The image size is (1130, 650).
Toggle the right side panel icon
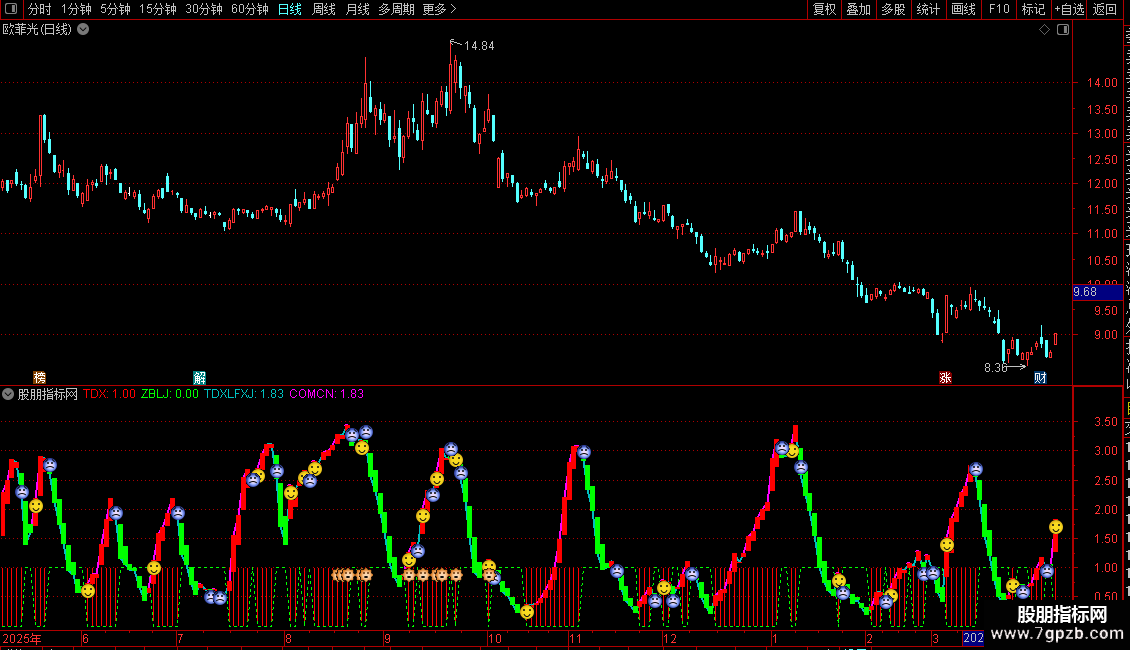(x=1063, y=30)
